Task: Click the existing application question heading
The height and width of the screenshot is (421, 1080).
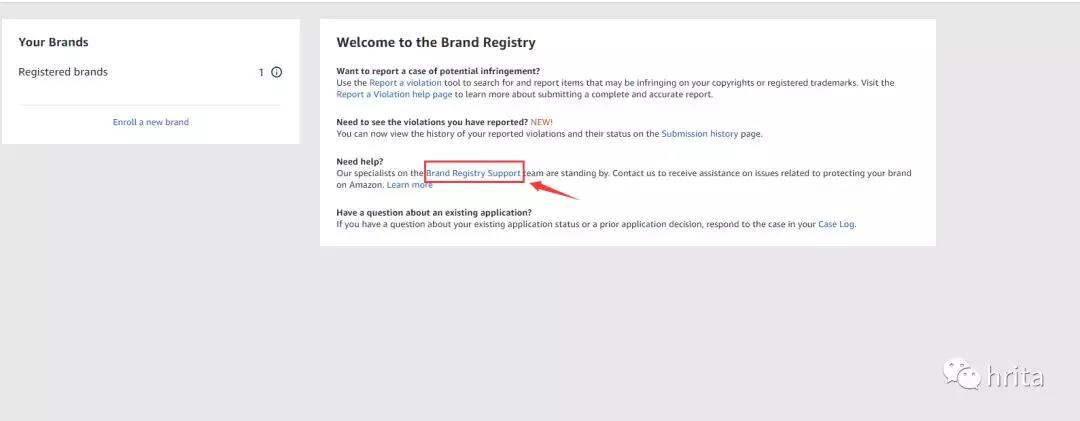Action: pos(434,212)
